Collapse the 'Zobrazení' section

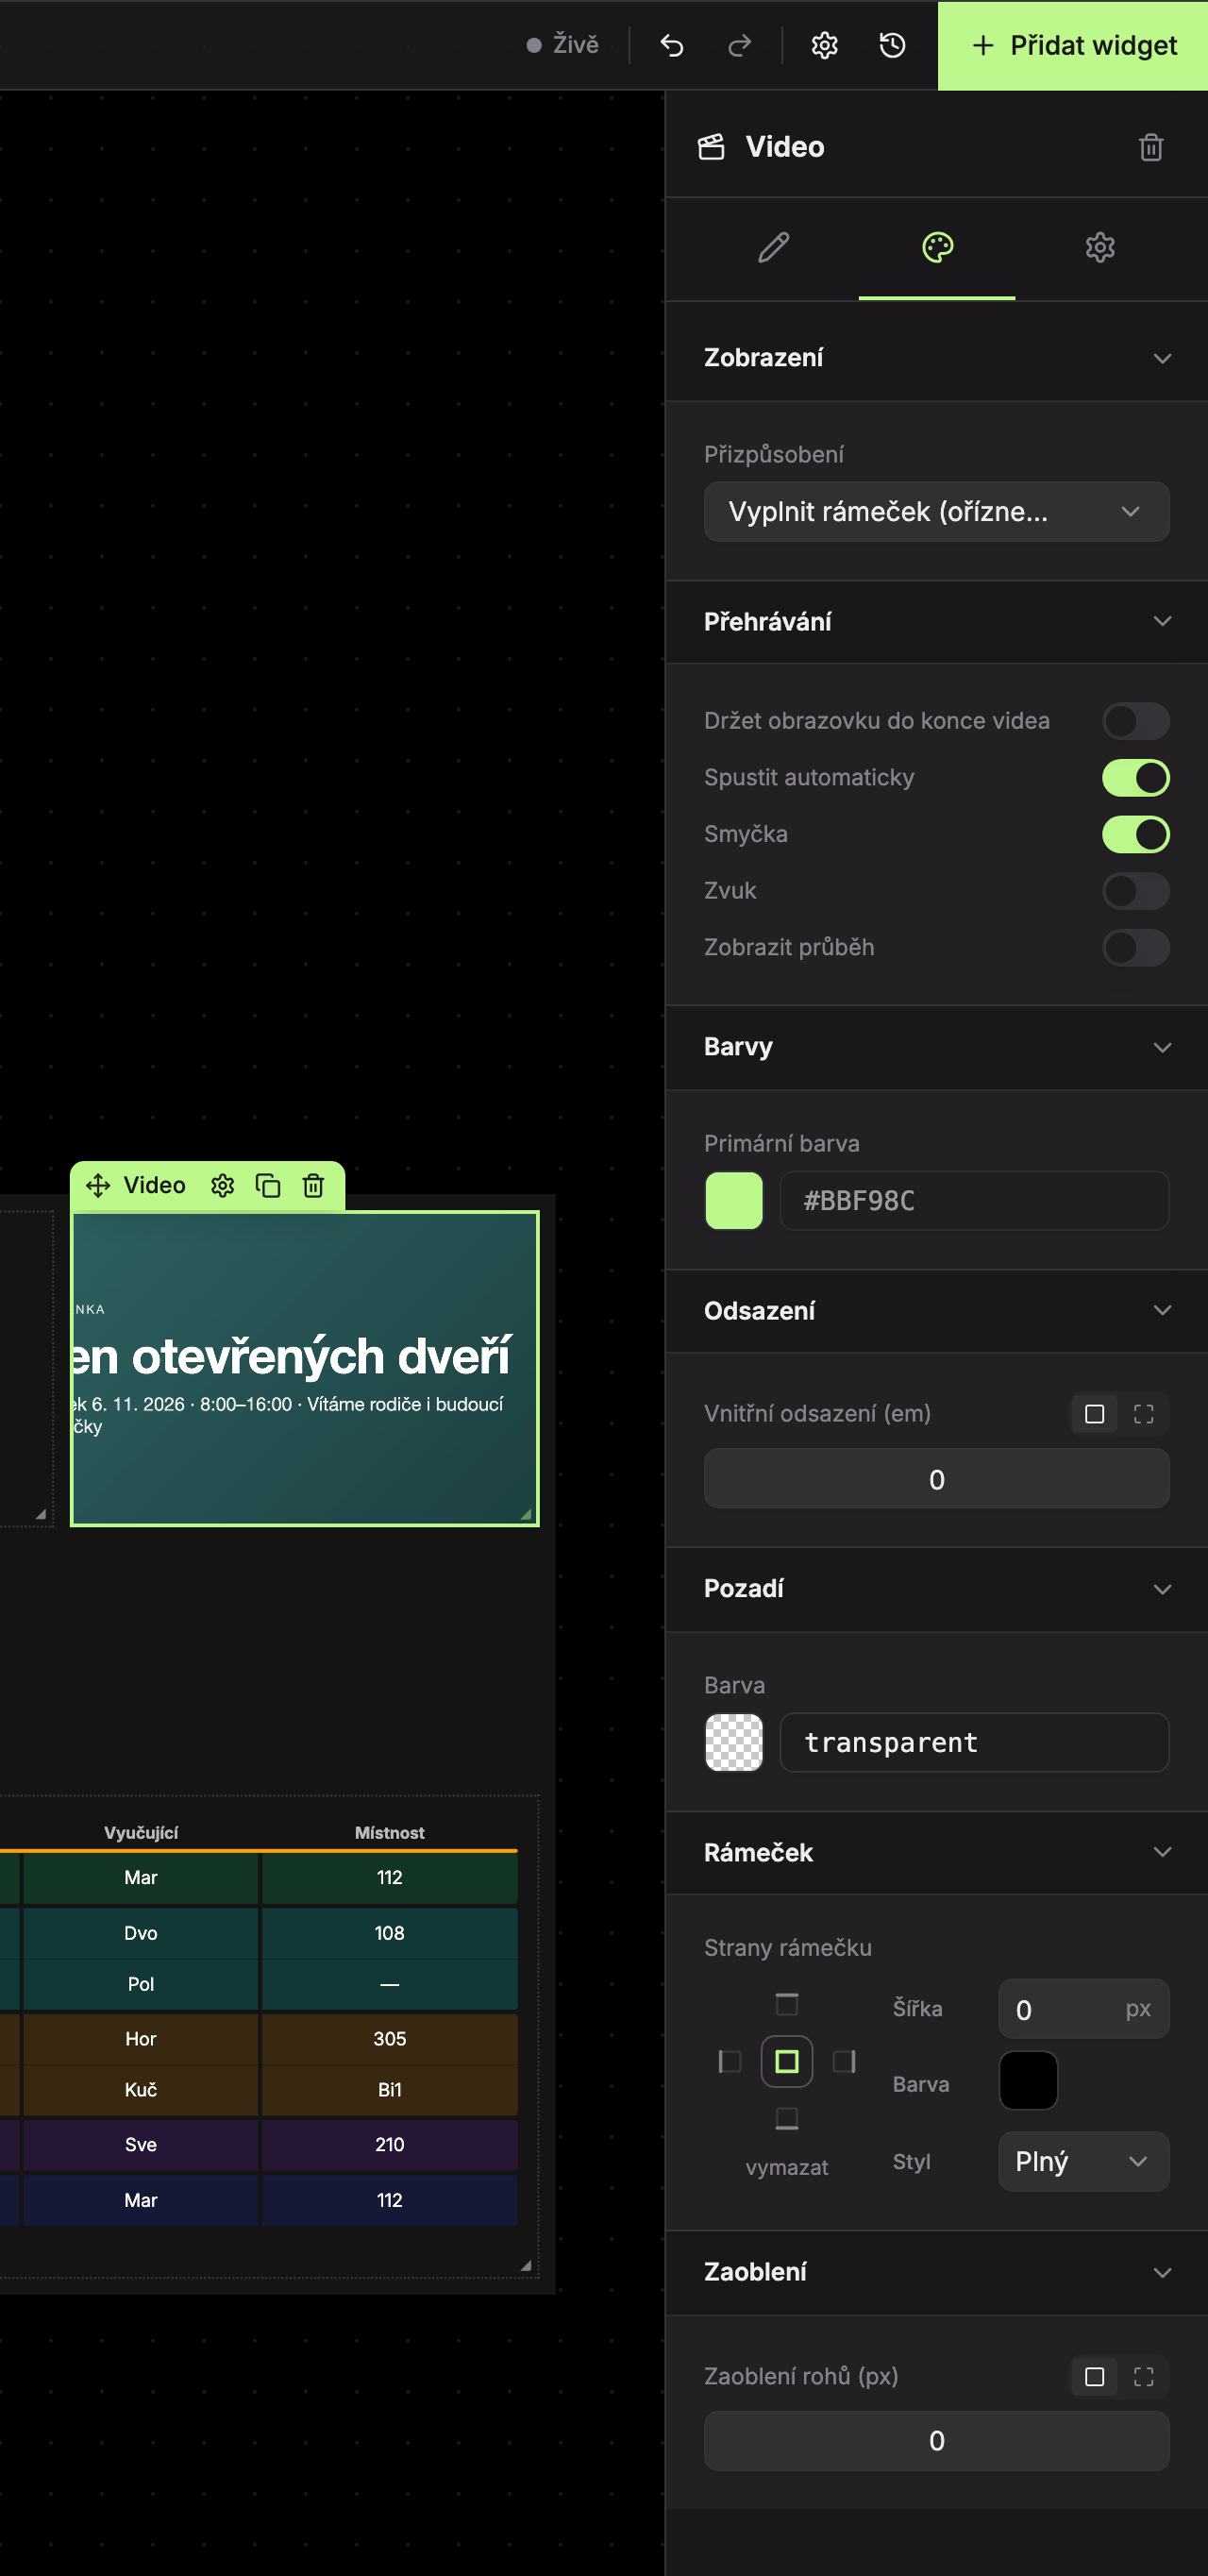pyautogui.click(x=937, y=357)
